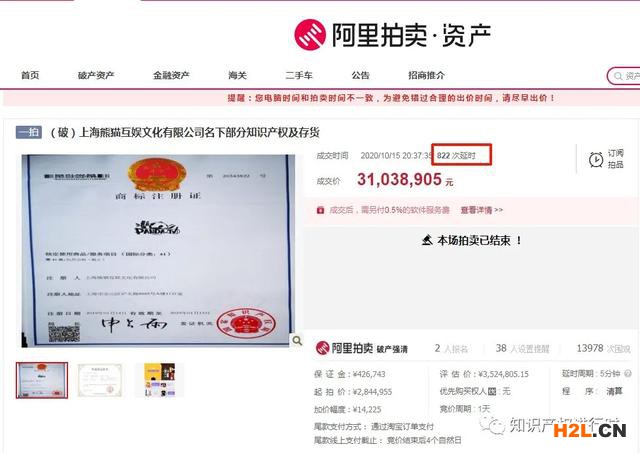Click the 订阅拍品 subscribe label
Screen dimensions: 640x453
coord(616,159)
